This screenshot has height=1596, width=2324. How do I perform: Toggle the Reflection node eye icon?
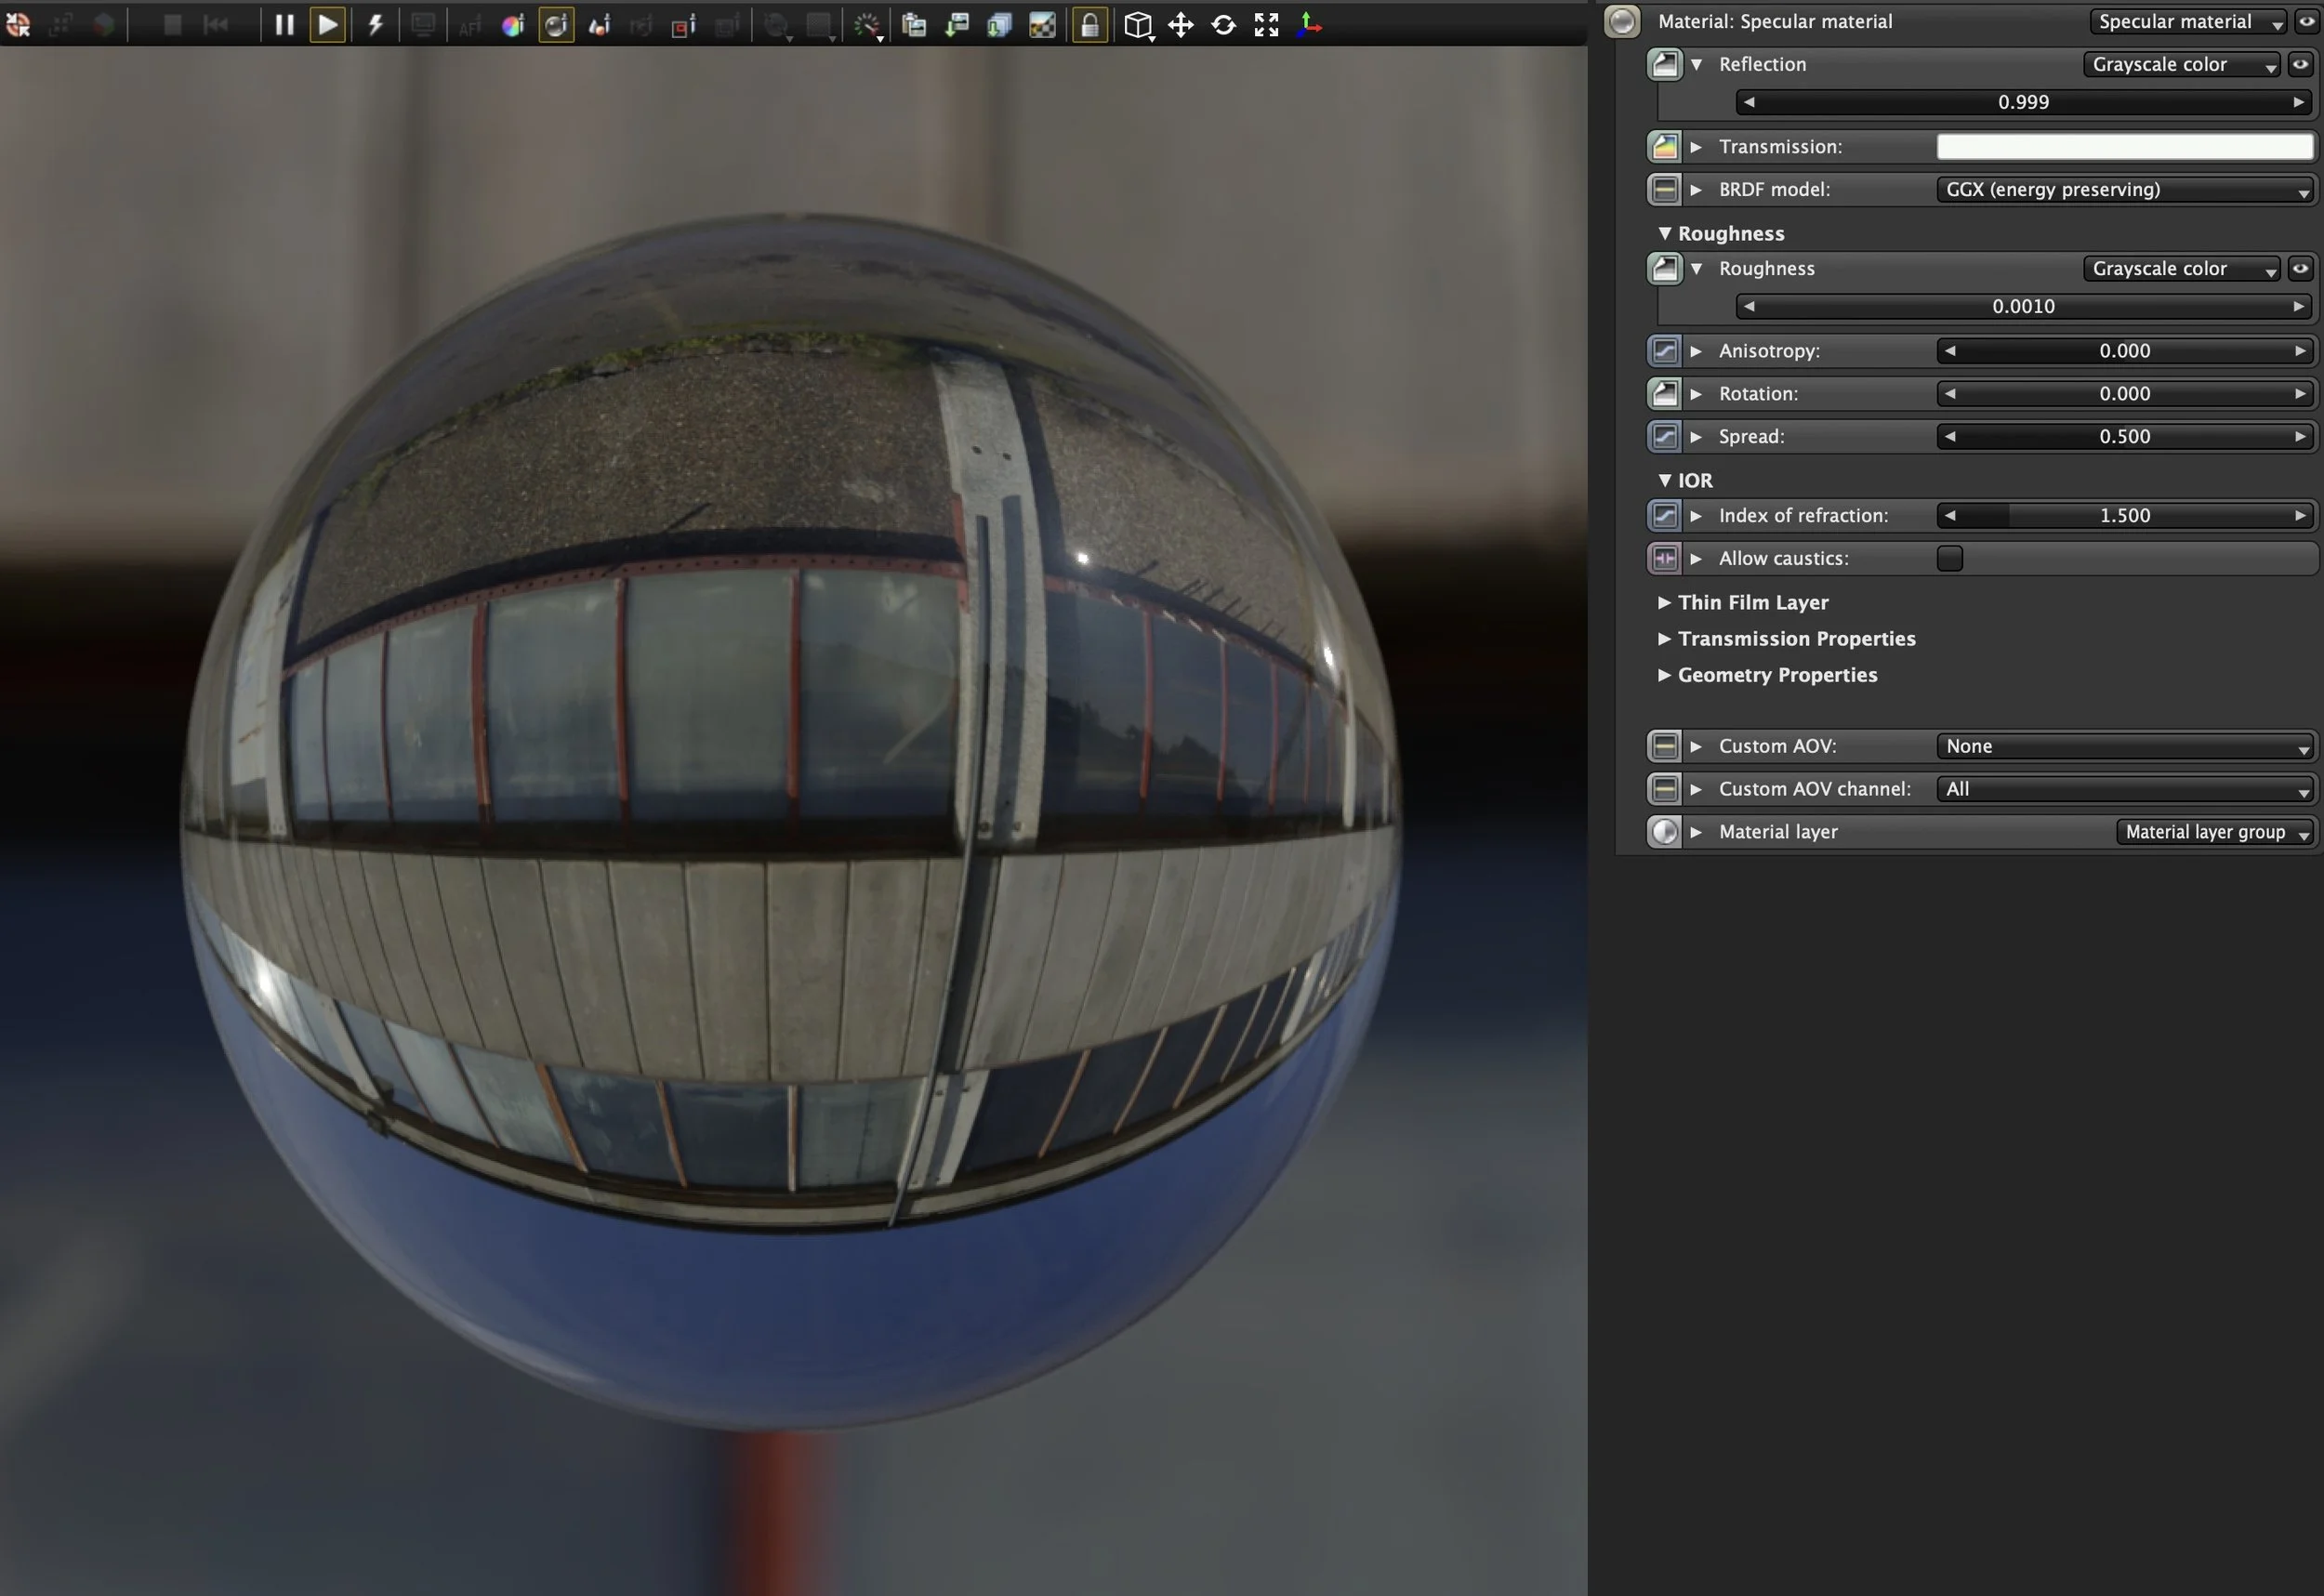(x=2300, y=64)
